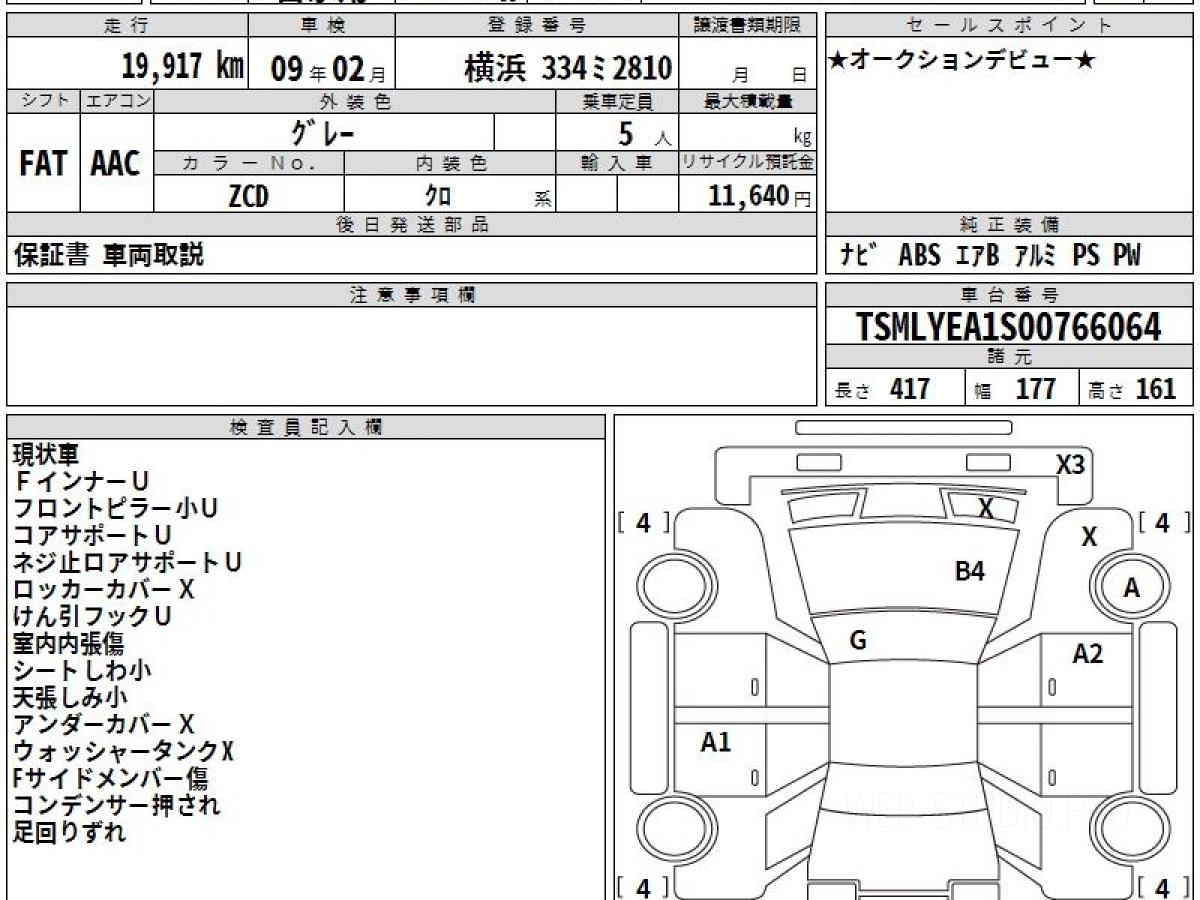Click inside the empty 注意事項欄 box

(410, 355)
